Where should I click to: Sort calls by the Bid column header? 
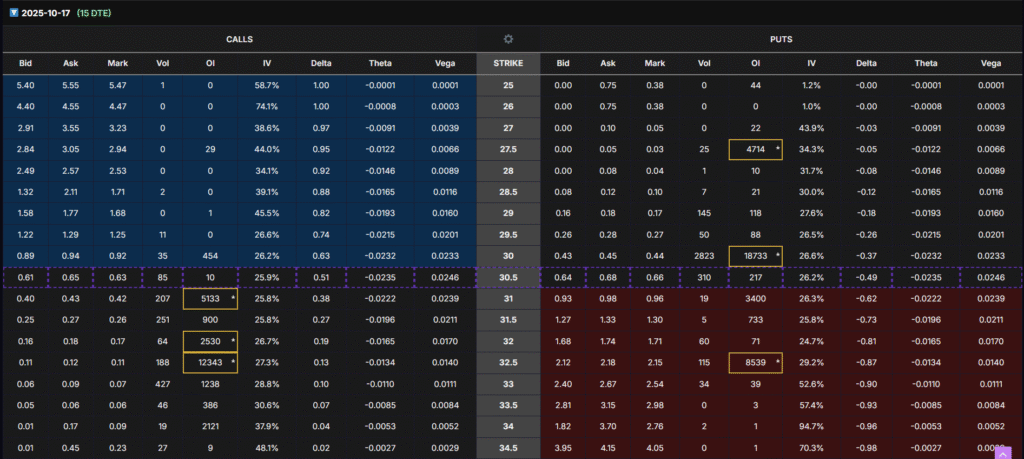pyautogui.click(x=25, y=64)
